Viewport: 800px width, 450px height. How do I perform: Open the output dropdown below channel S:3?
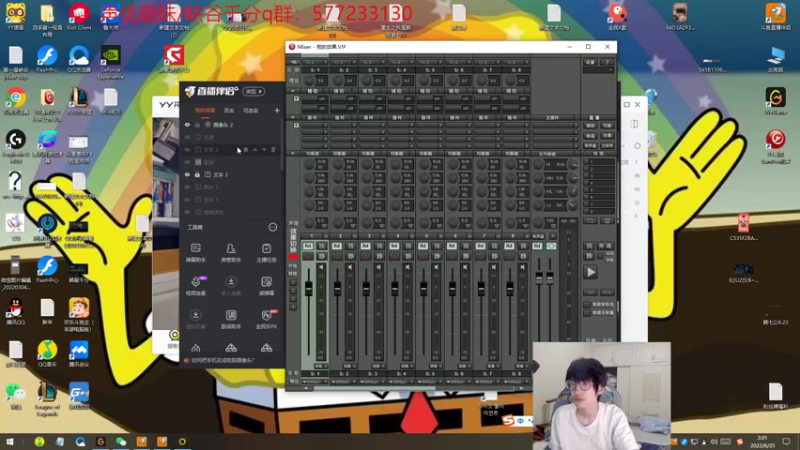pos(372,382)
